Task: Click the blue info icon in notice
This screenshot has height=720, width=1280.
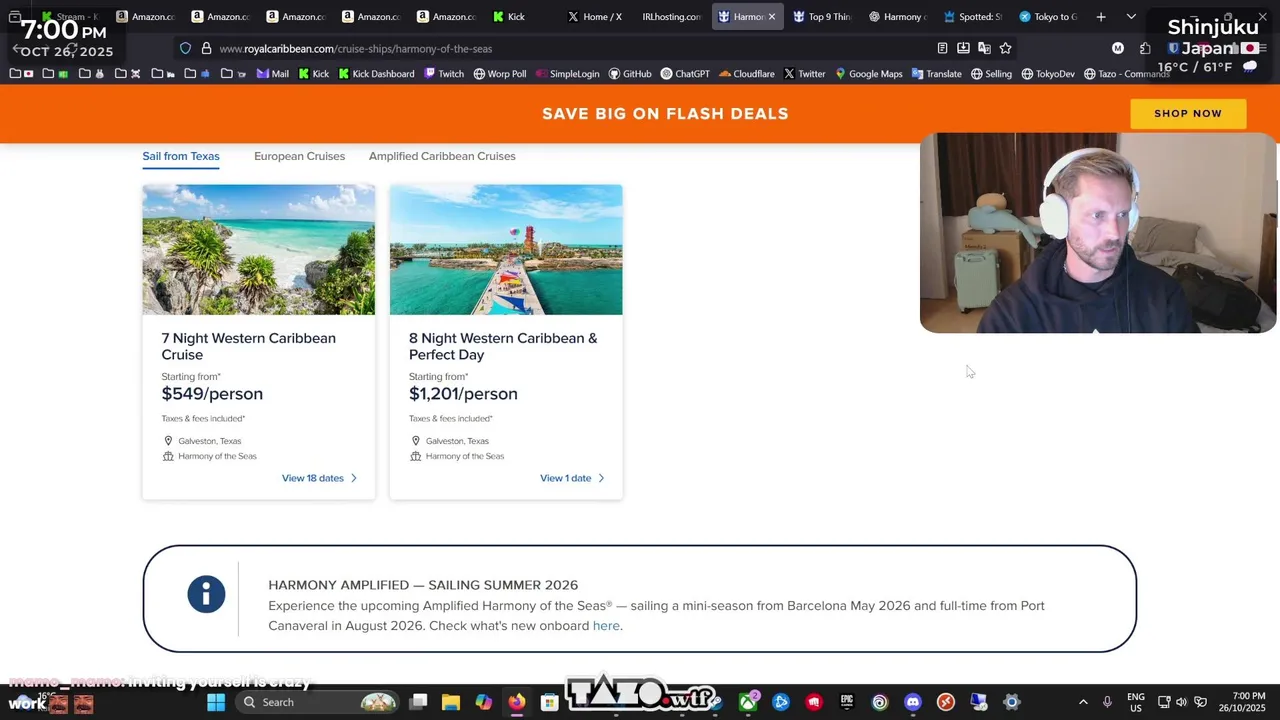Action: tap(206, 595)
